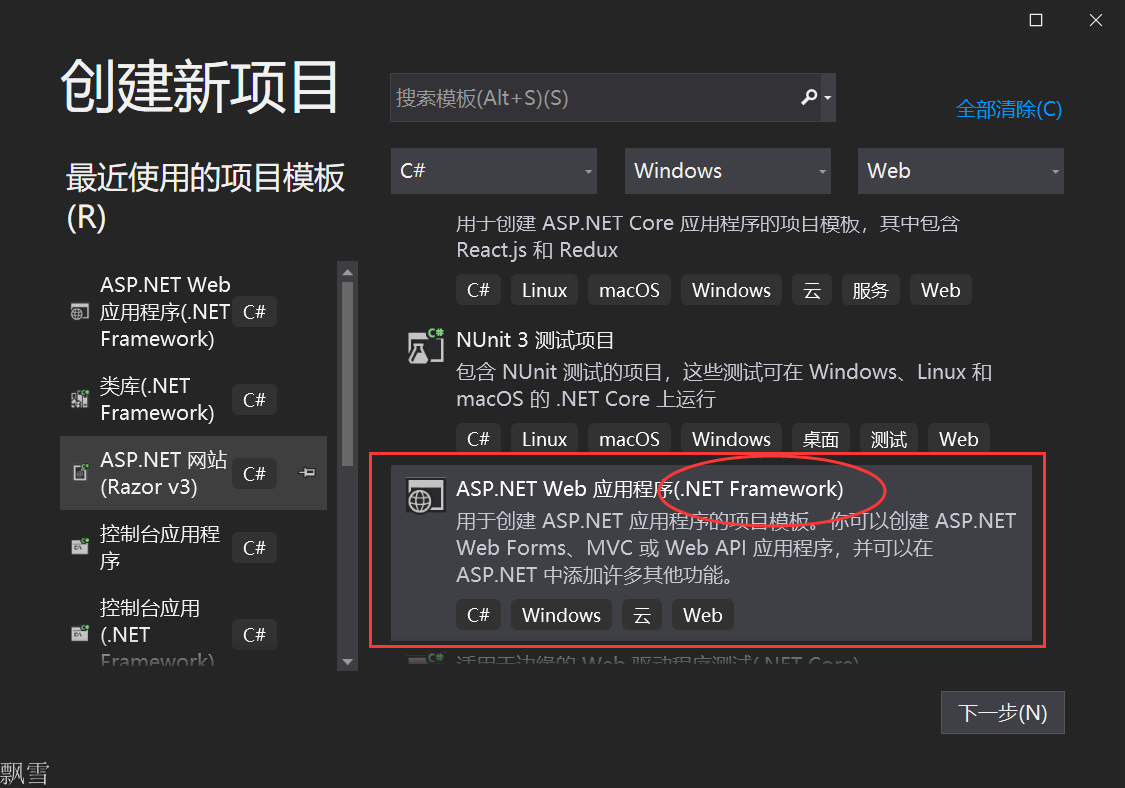Click the ASP.NET Web application globe icon in template list

tap(425, 496)
